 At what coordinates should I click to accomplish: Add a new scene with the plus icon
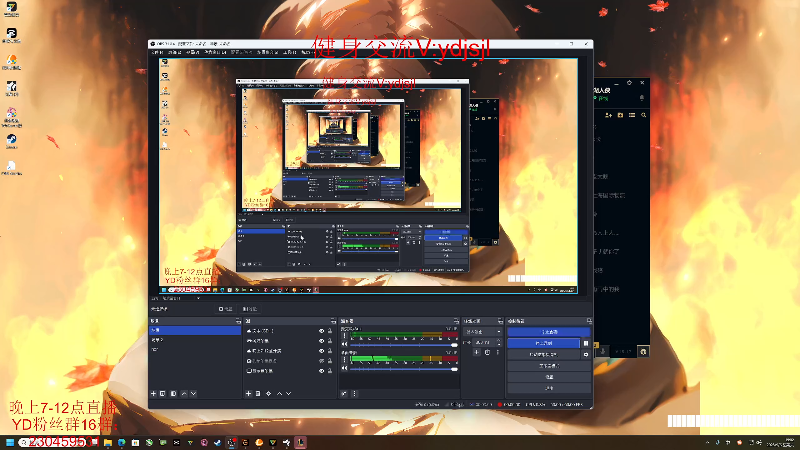153,393
